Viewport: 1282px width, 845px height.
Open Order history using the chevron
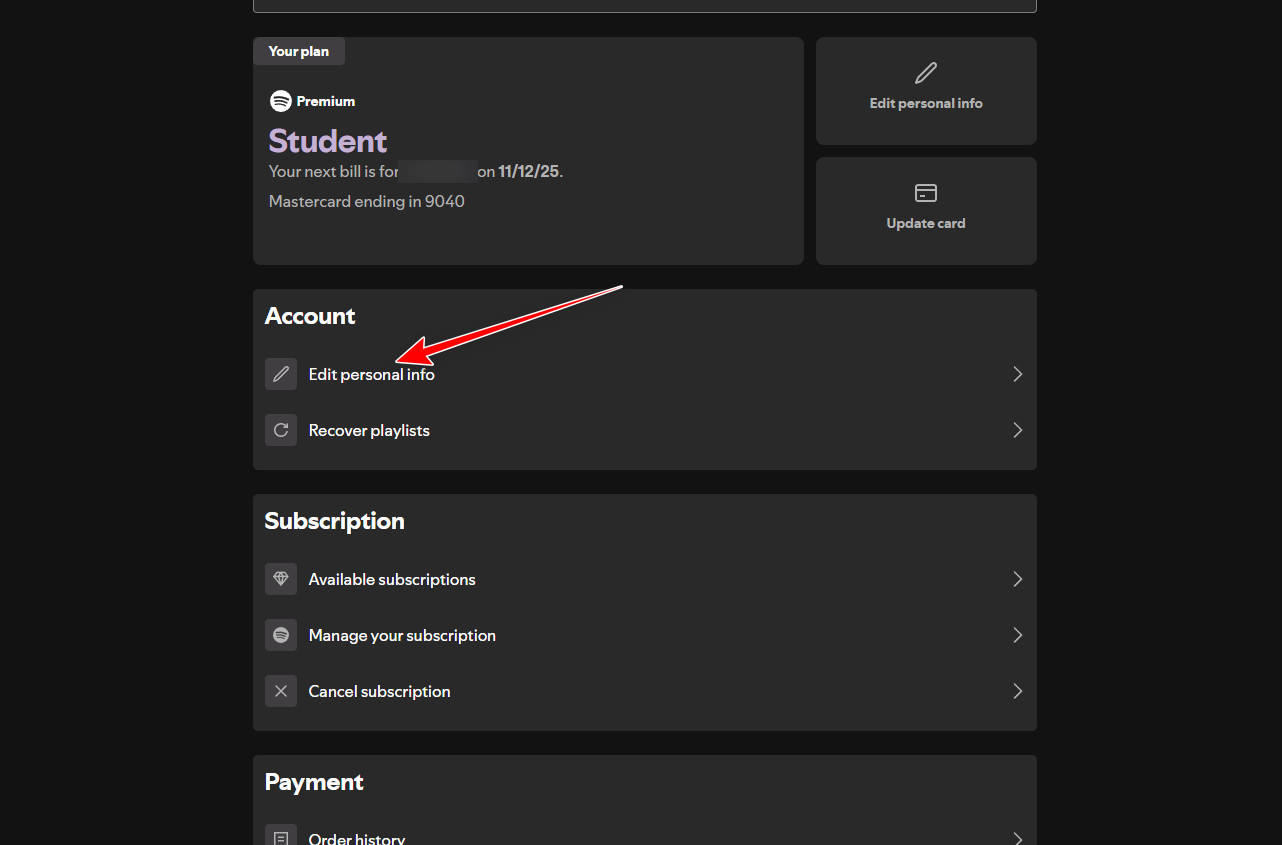click(1017, 836)
